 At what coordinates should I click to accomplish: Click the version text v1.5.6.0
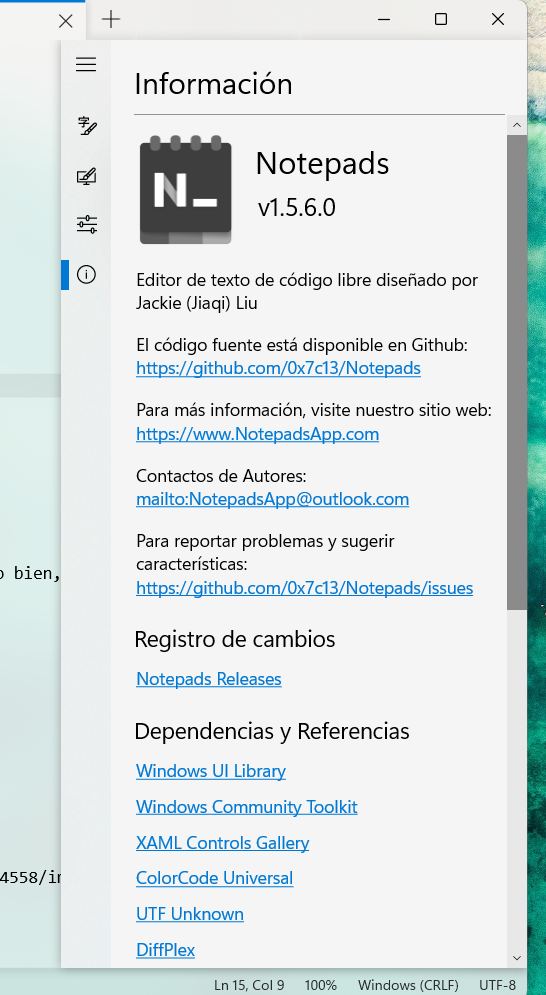[296, 208]
